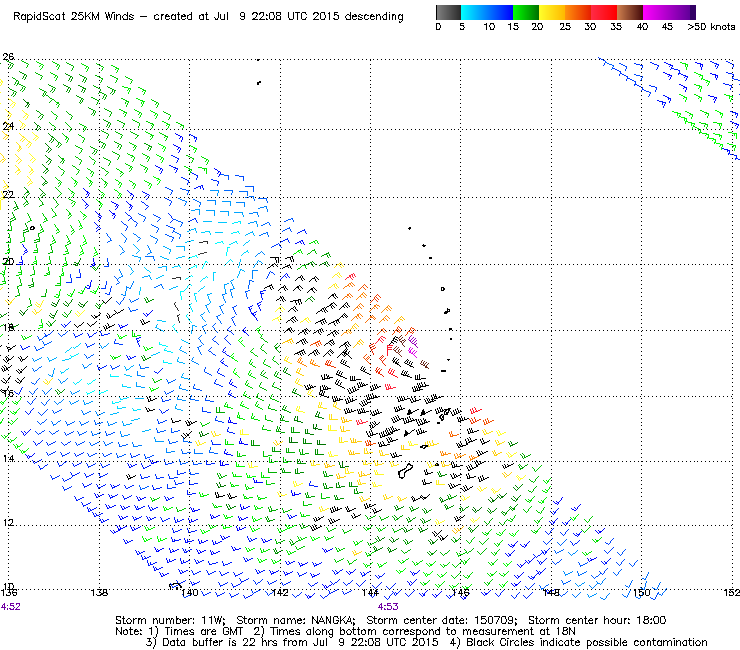
Task: Click the legend number 40
Action: [642, 27]
